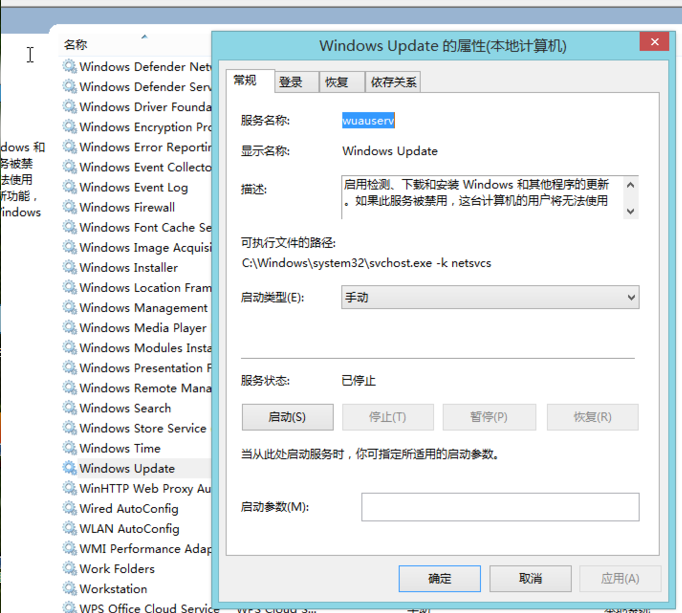Click gear icon beside Windows Presentation Foundation

(x=69, y=368)
